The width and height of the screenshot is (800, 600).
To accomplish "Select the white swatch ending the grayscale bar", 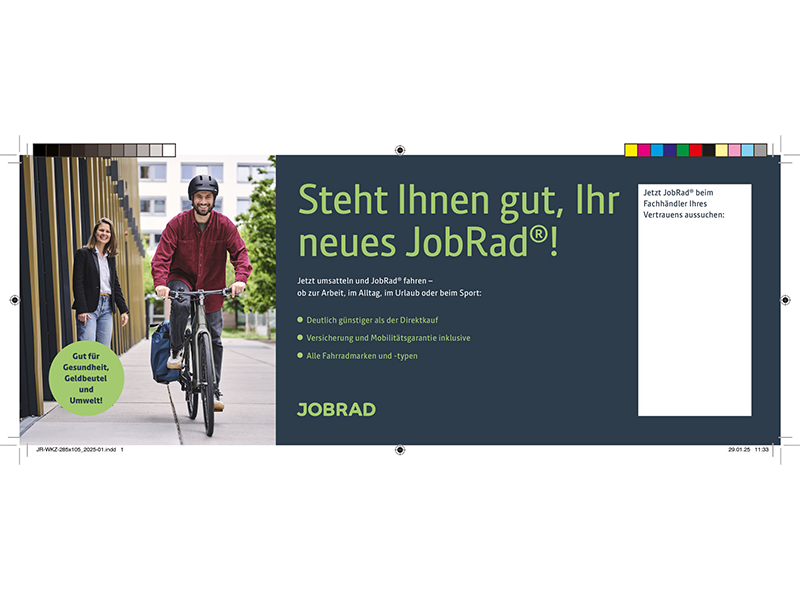I will pyautogui.click(x=169, y=150).
